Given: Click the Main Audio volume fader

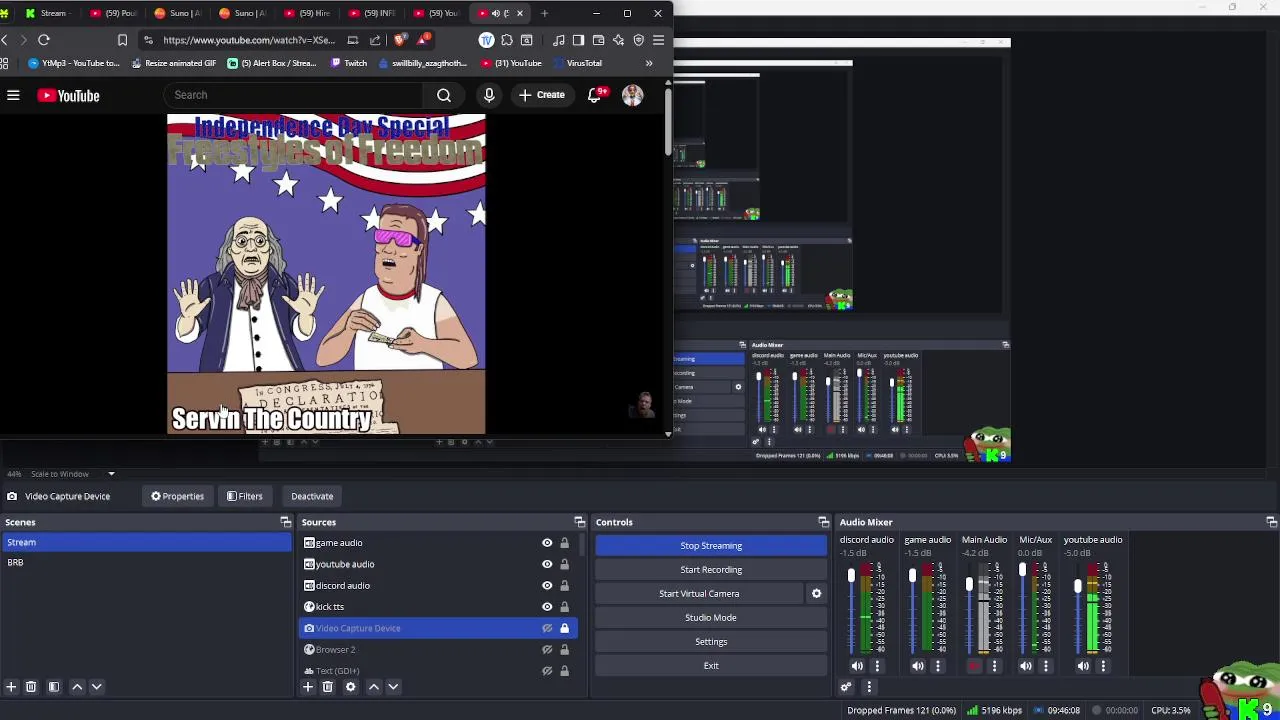Looking at the screenshot, I should point(969,584).
